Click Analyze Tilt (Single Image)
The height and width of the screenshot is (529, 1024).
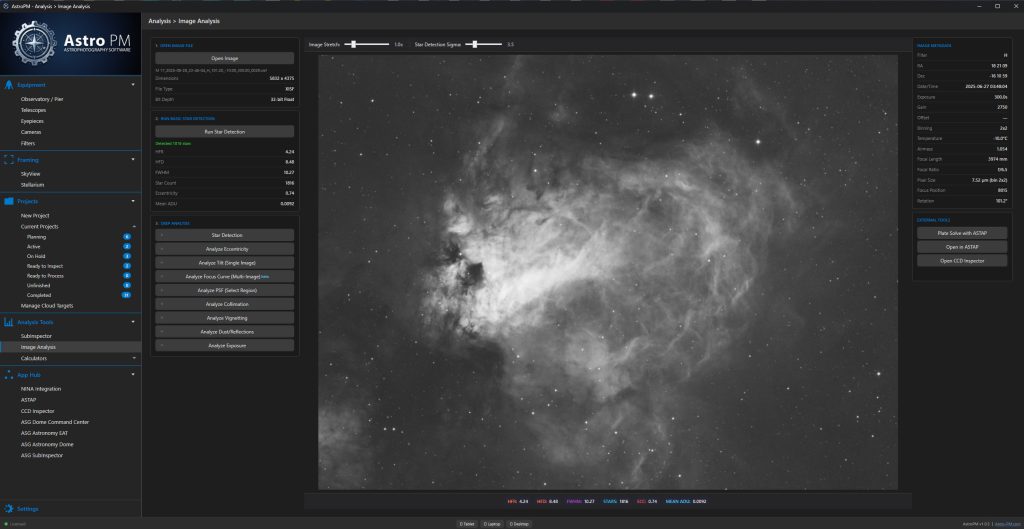click(225, 263)
